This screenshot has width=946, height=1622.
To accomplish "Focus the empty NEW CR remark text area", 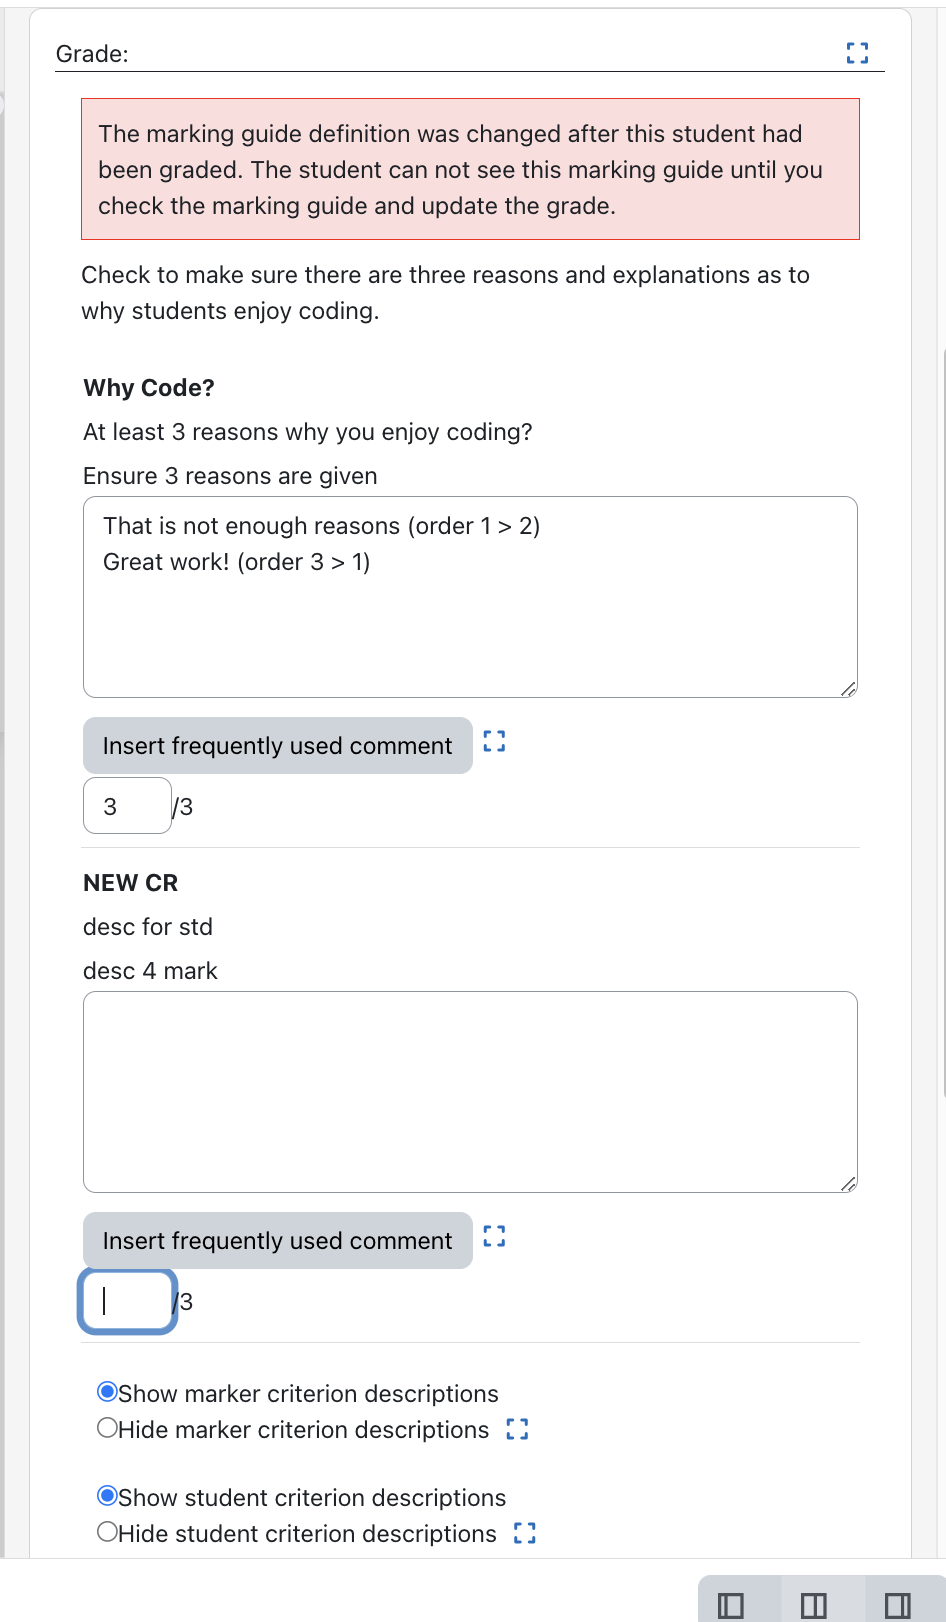I will 470,1092.
